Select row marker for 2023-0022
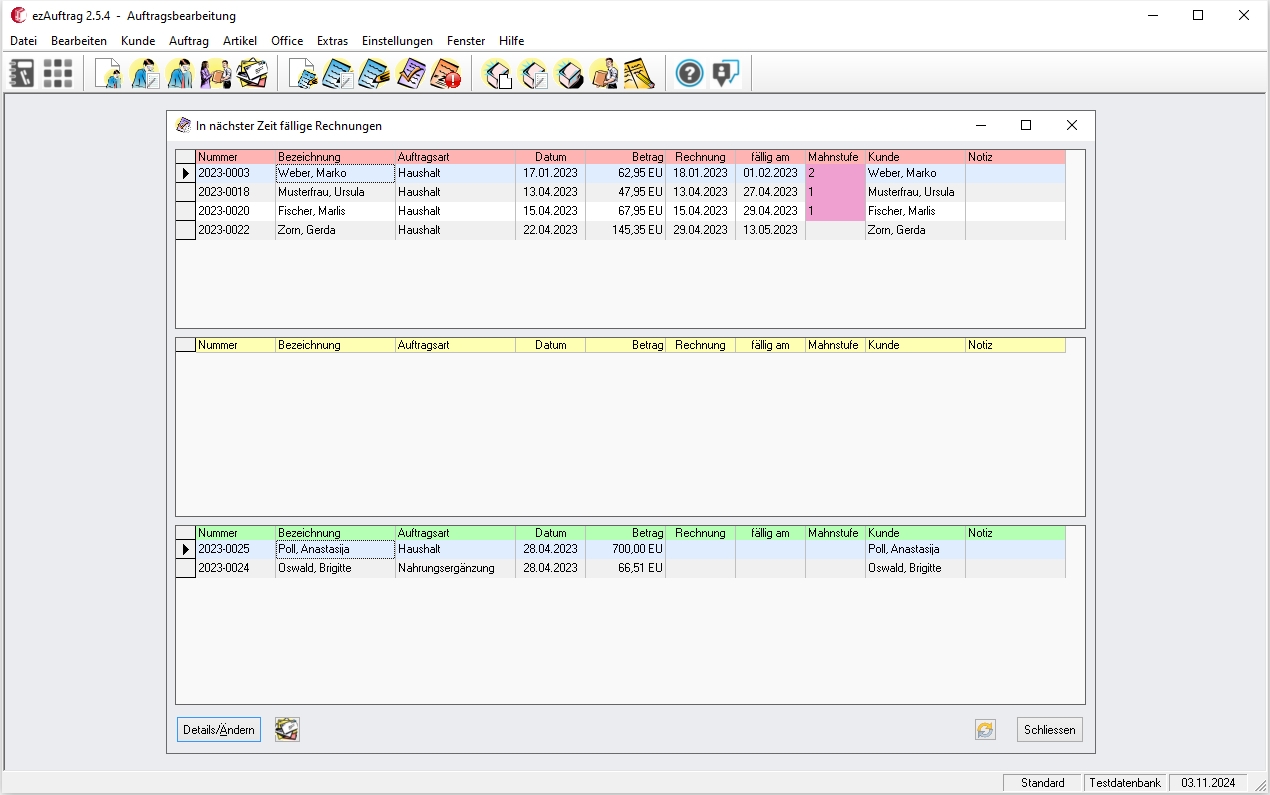This screenshot has width=1270, height=795. click(185, 230)
